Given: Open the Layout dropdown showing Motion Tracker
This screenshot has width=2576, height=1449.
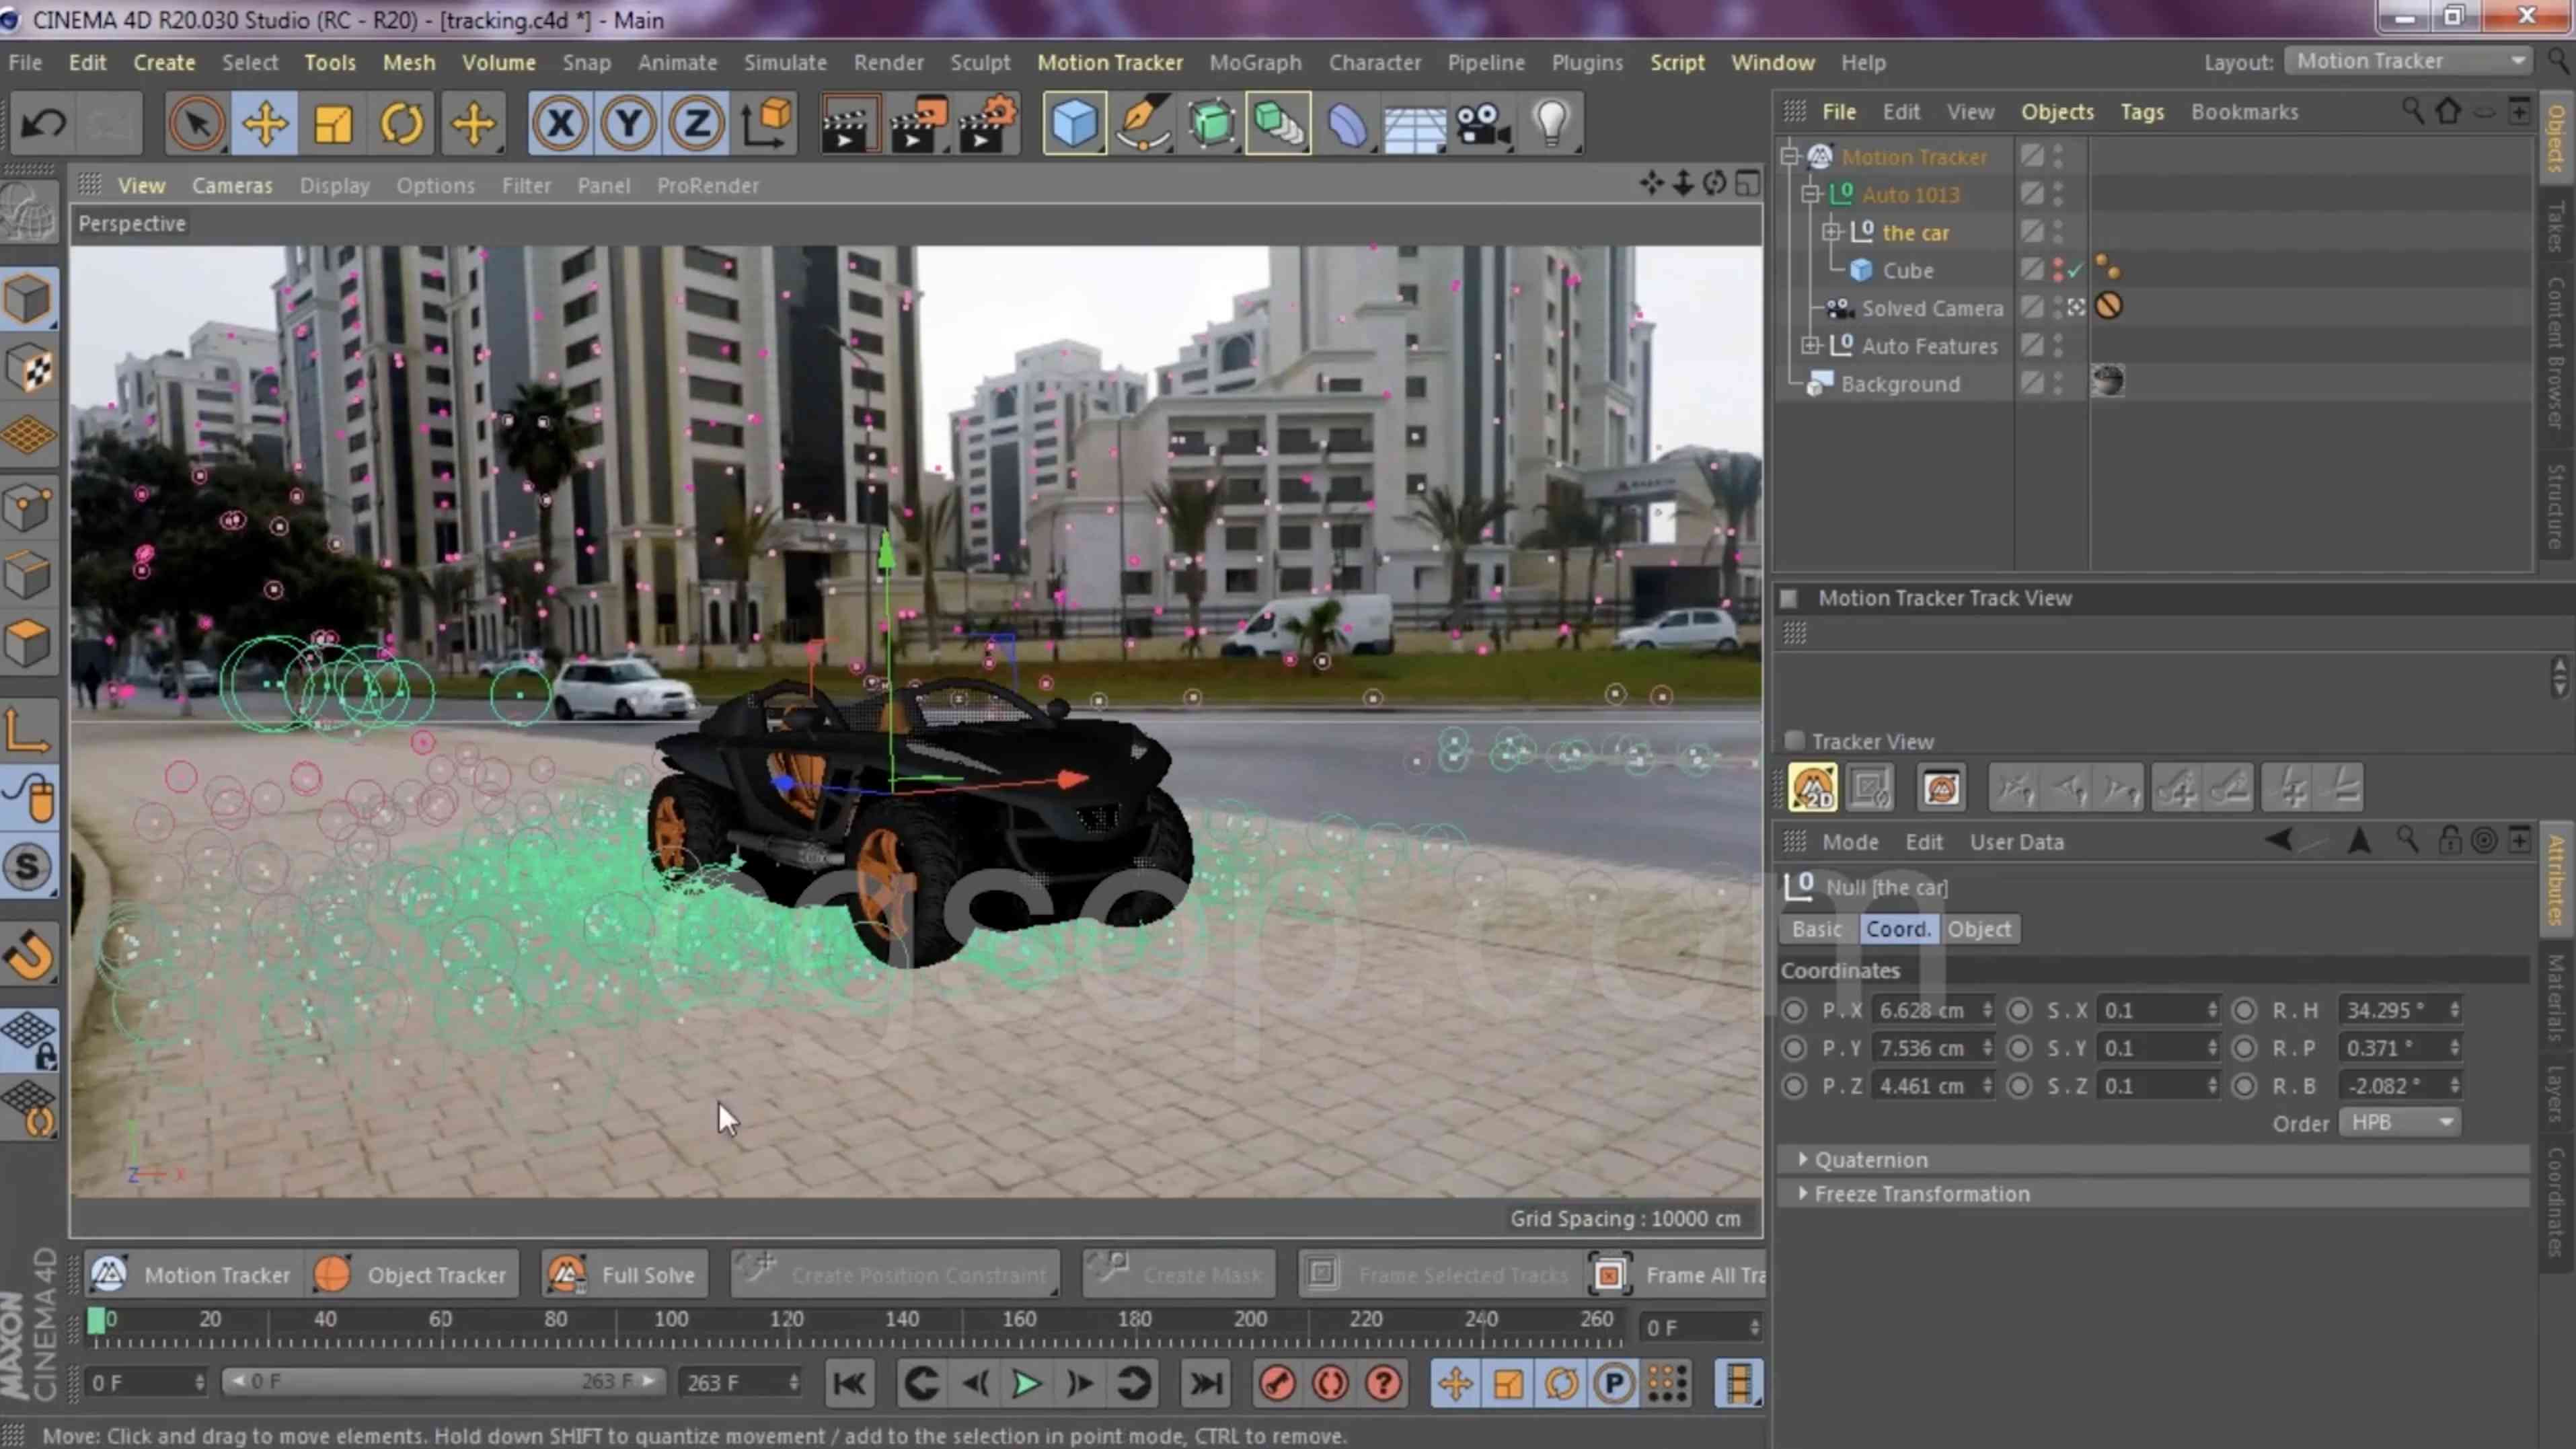Looking at the screenshot, I should point(2409,61).
